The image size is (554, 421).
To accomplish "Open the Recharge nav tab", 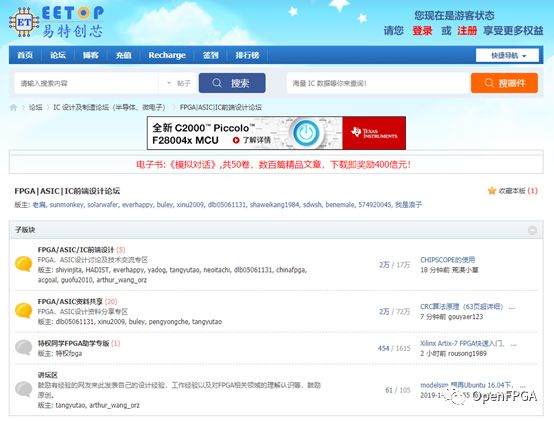I will click(x=167, y=55).
